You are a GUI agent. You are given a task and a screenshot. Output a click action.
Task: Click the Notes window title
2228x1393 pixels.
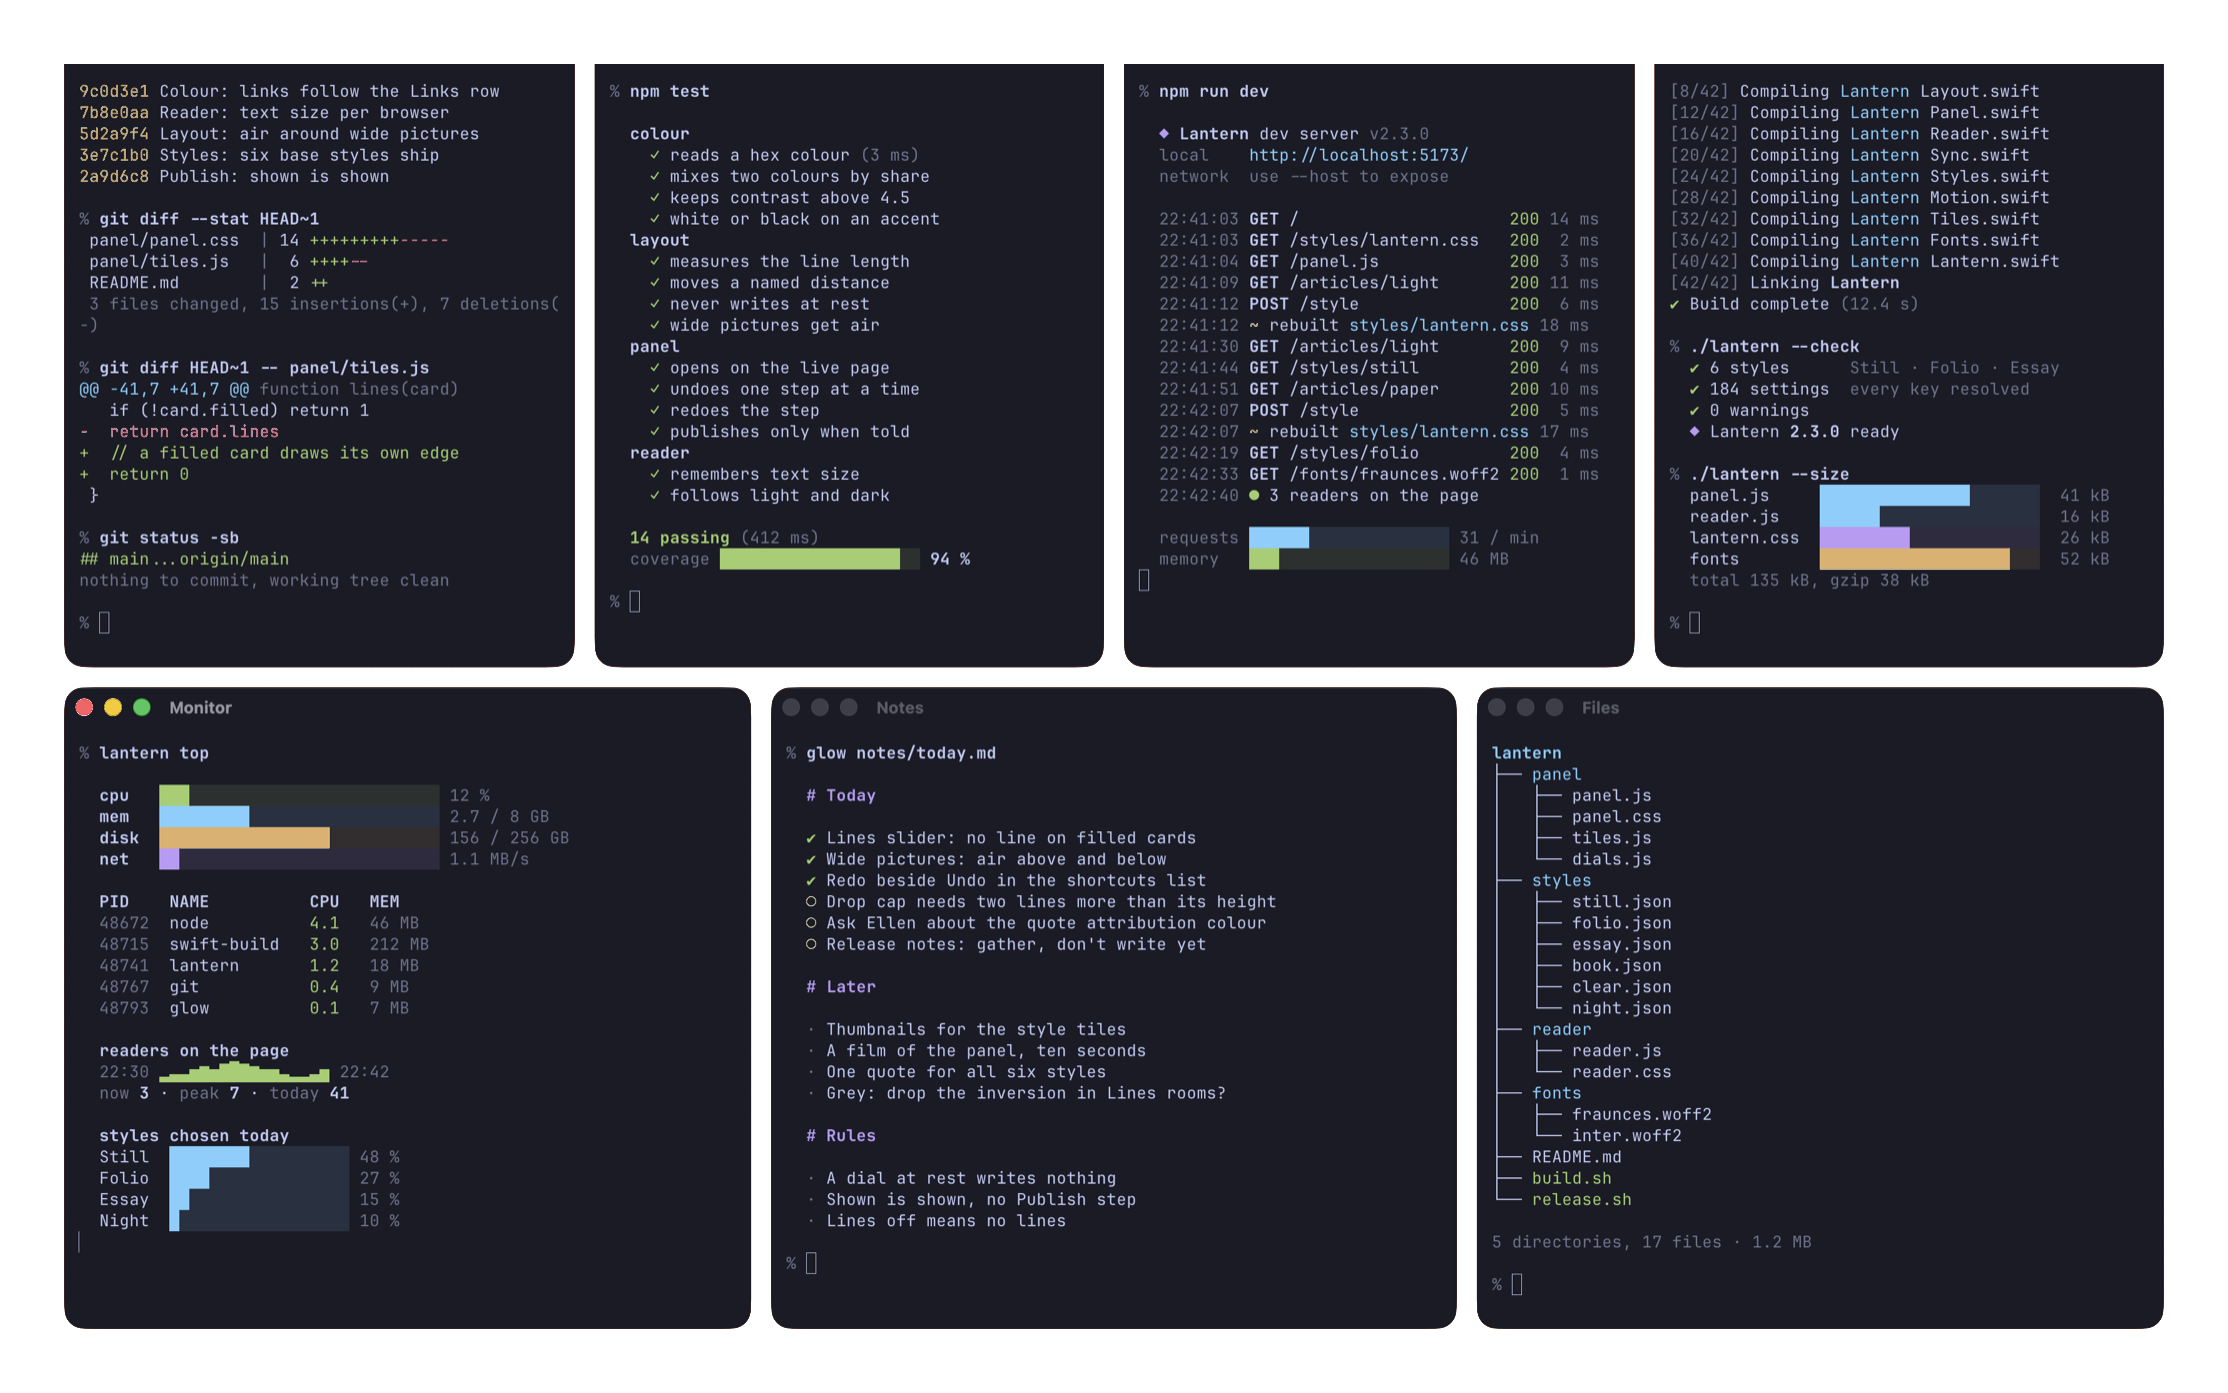[x=899, y=707]
